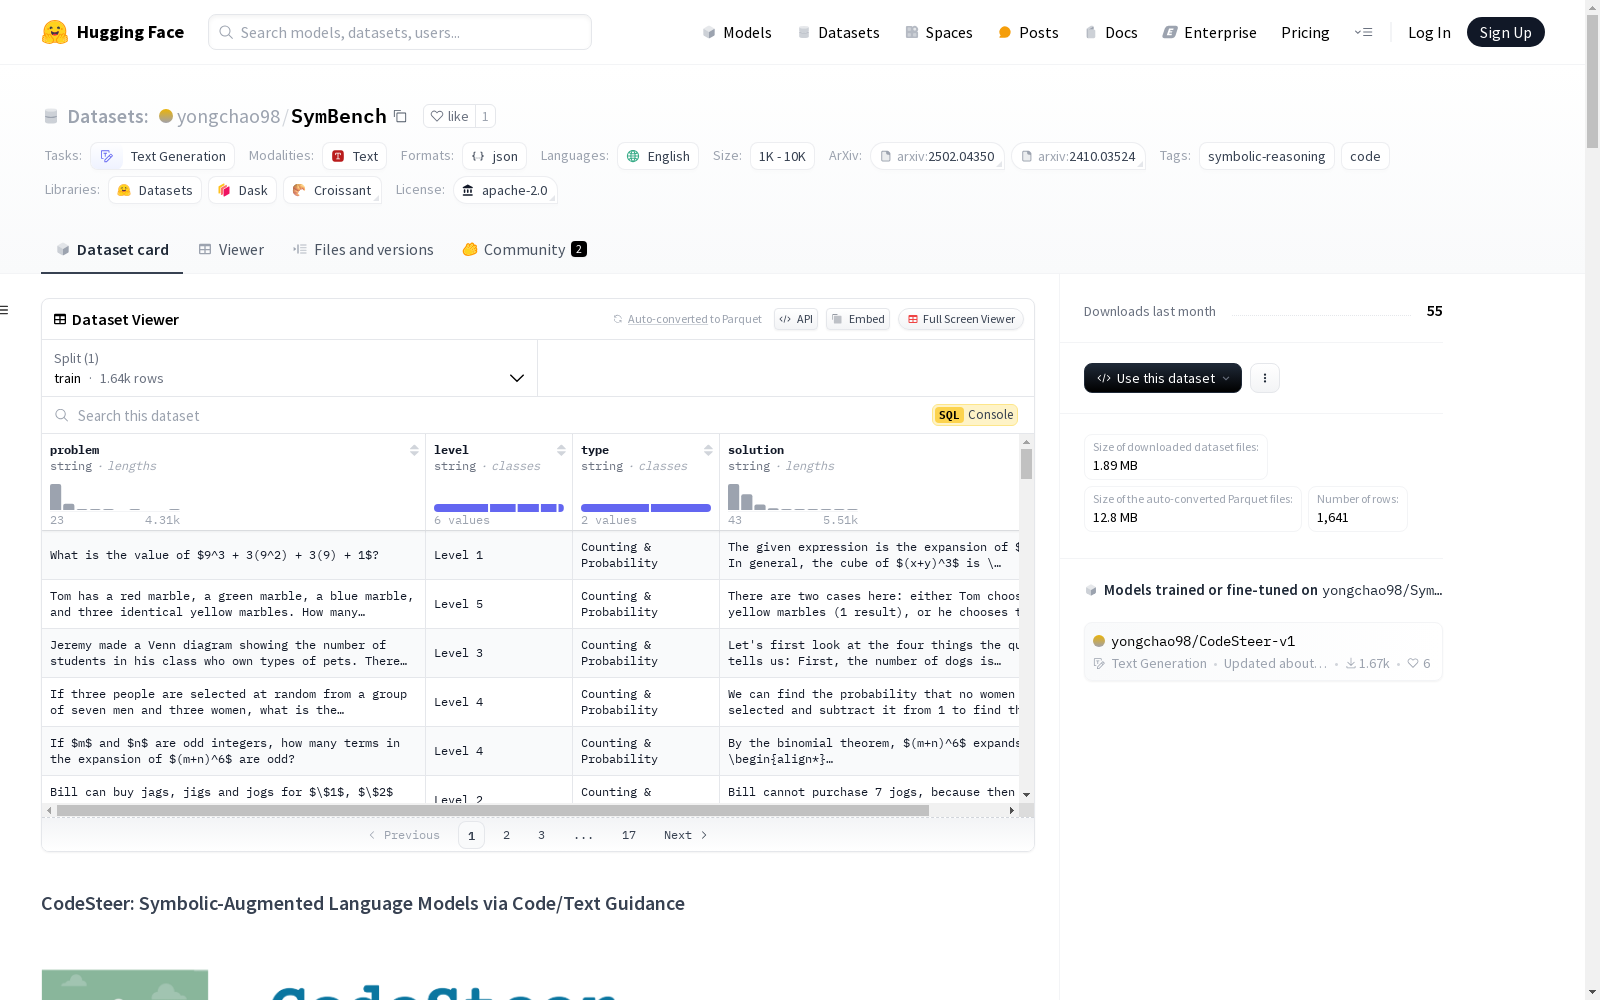Click the Sign Up button
The image size is (1600, 1000).
tap(1506, 32)
